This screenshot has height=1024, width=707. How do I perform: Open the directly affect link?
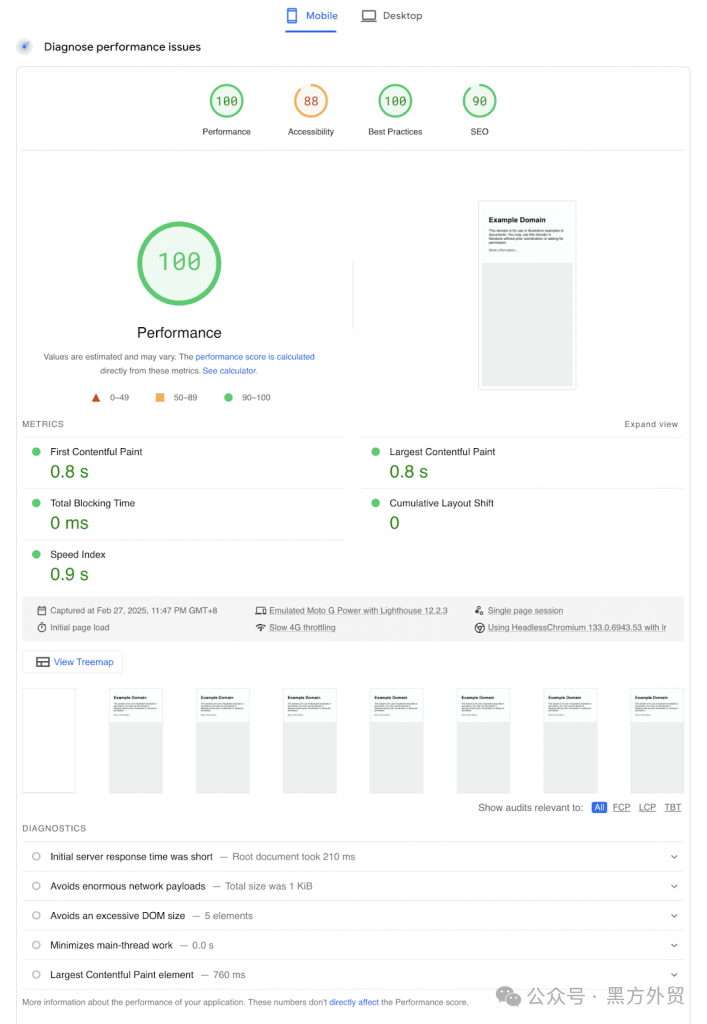354,1002
